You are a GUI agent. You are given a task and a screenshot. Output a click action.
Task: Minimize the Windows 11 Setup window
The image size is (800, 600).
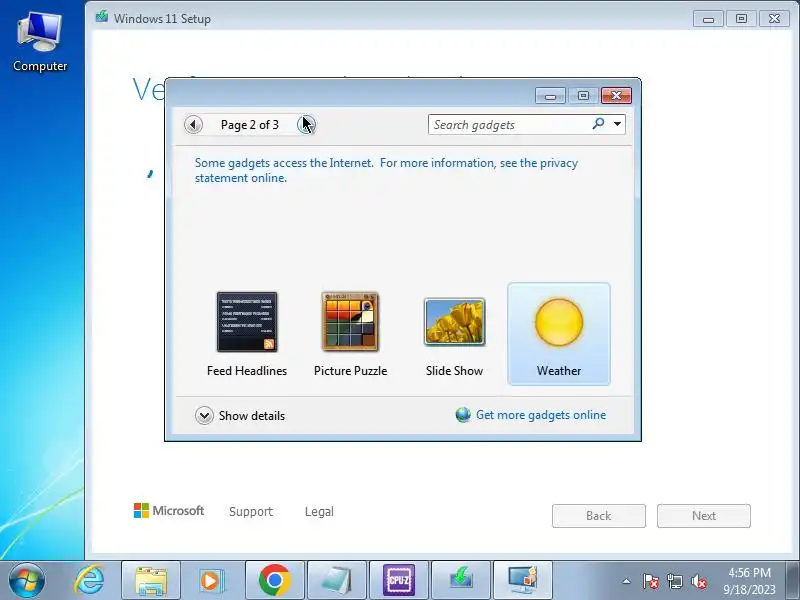708,19
